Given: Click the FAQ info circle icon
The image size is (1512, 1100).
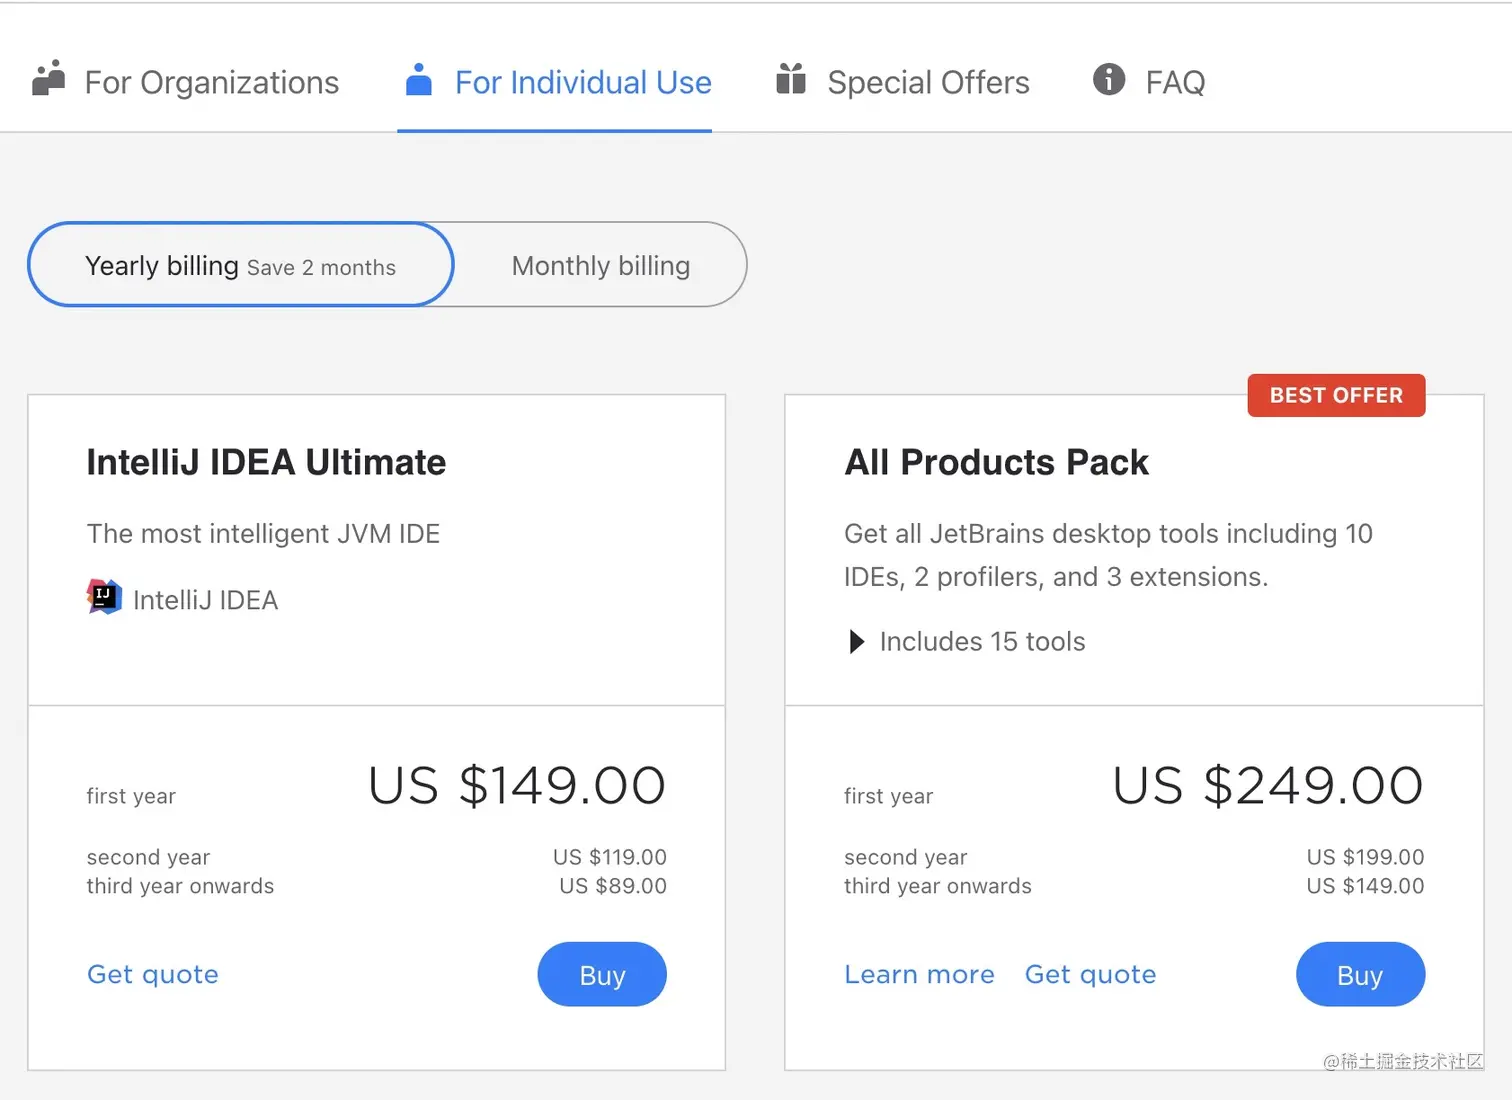Looking at the screenshot, I should (x=1108, y=79).
